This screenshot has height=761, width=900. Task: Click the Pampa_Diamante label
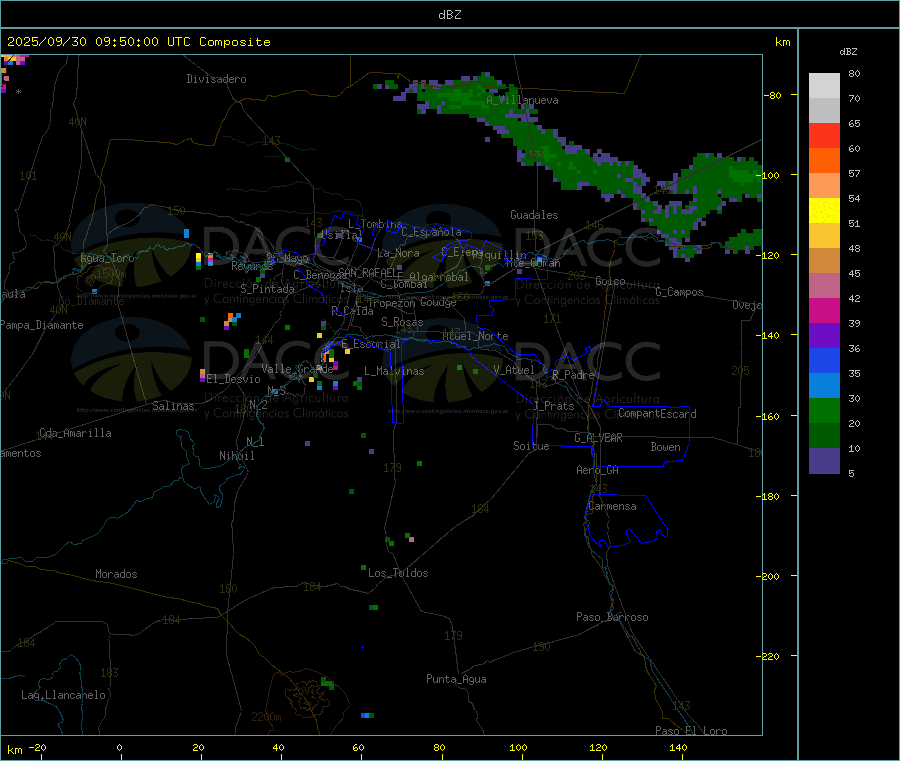42,325
